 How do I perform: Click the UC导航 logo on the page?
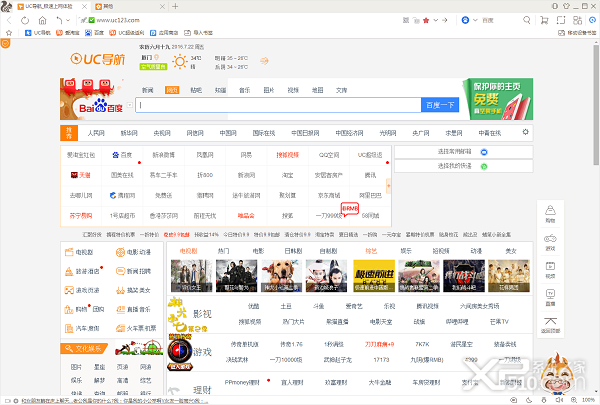pyautogui.click(x=98, y=59)
